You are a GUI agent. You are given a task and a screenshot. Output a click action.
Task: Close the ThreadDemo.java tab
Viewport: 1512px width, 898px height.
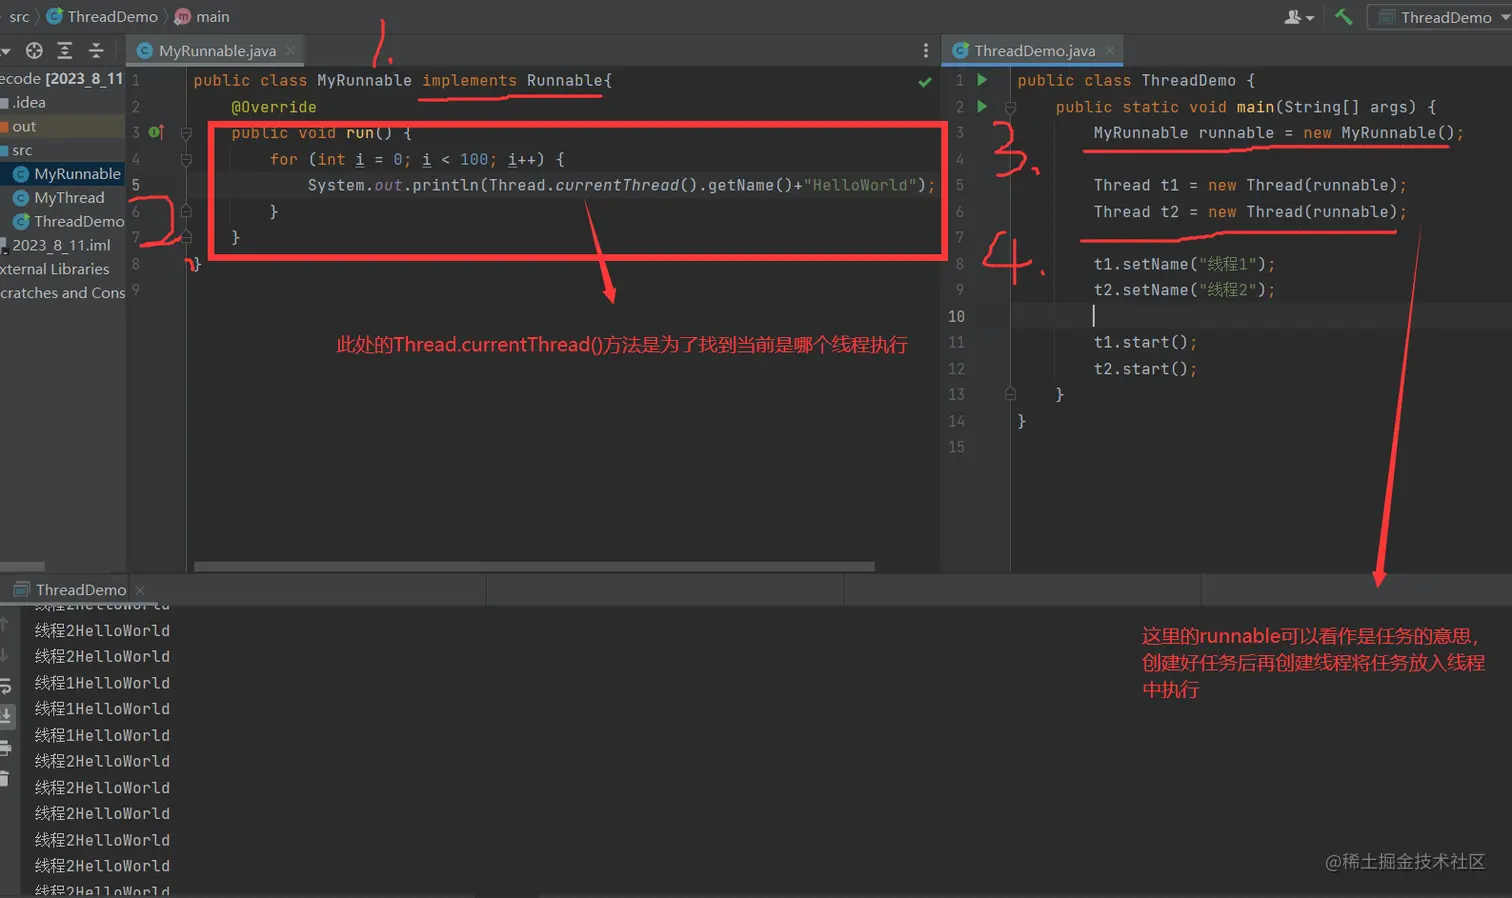tap(1110, 50)
